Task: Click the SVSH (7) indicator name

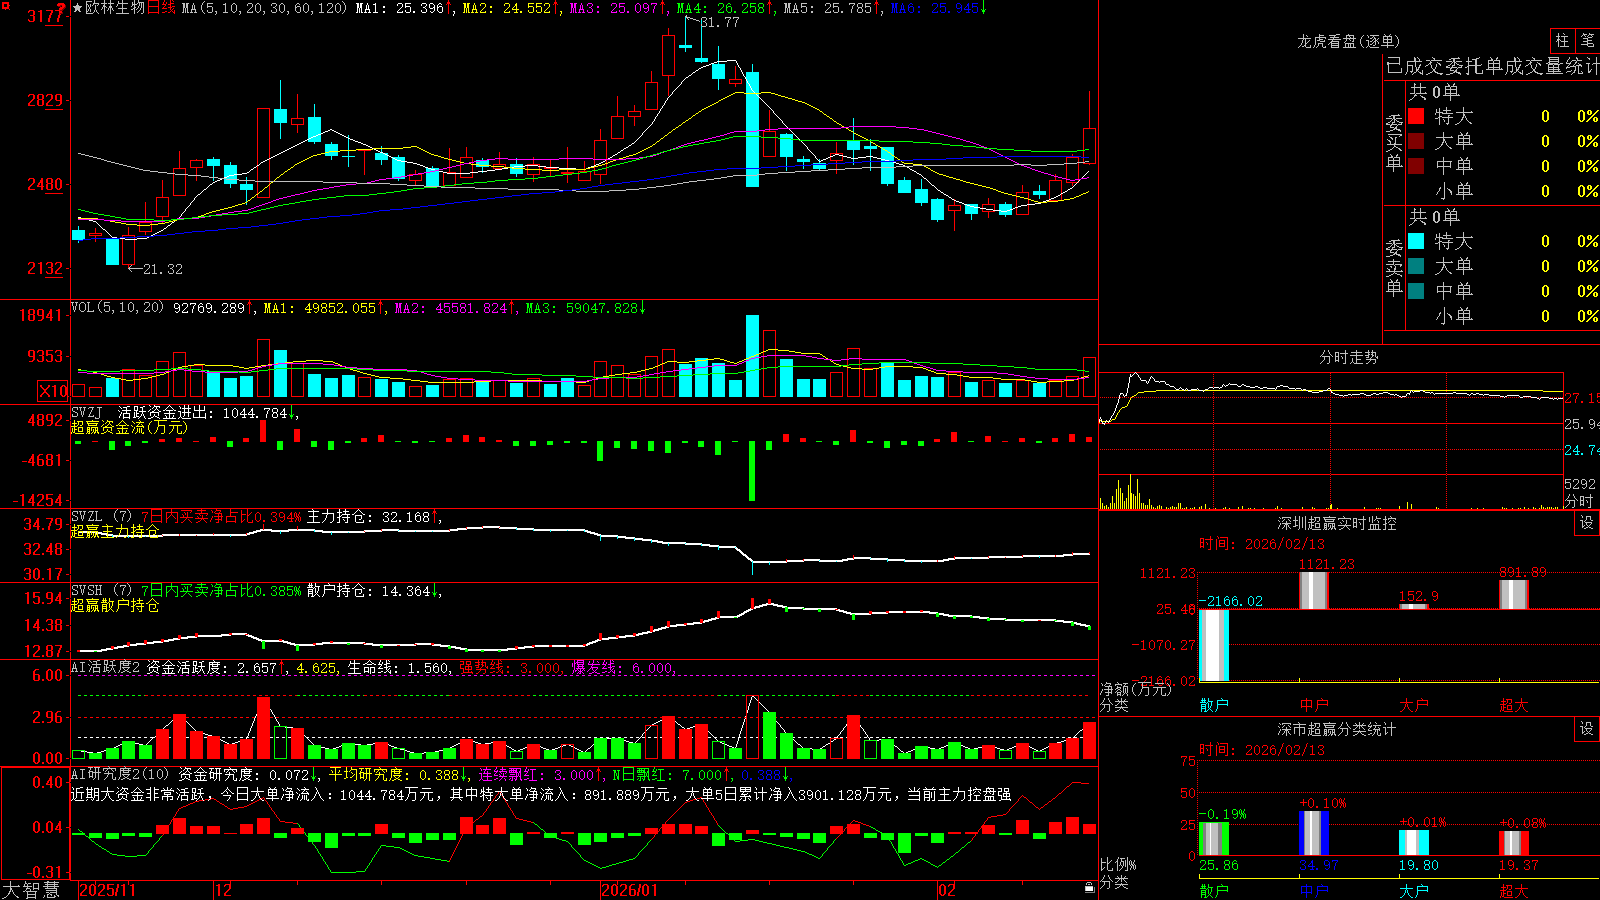Action: tap(101, 591)
